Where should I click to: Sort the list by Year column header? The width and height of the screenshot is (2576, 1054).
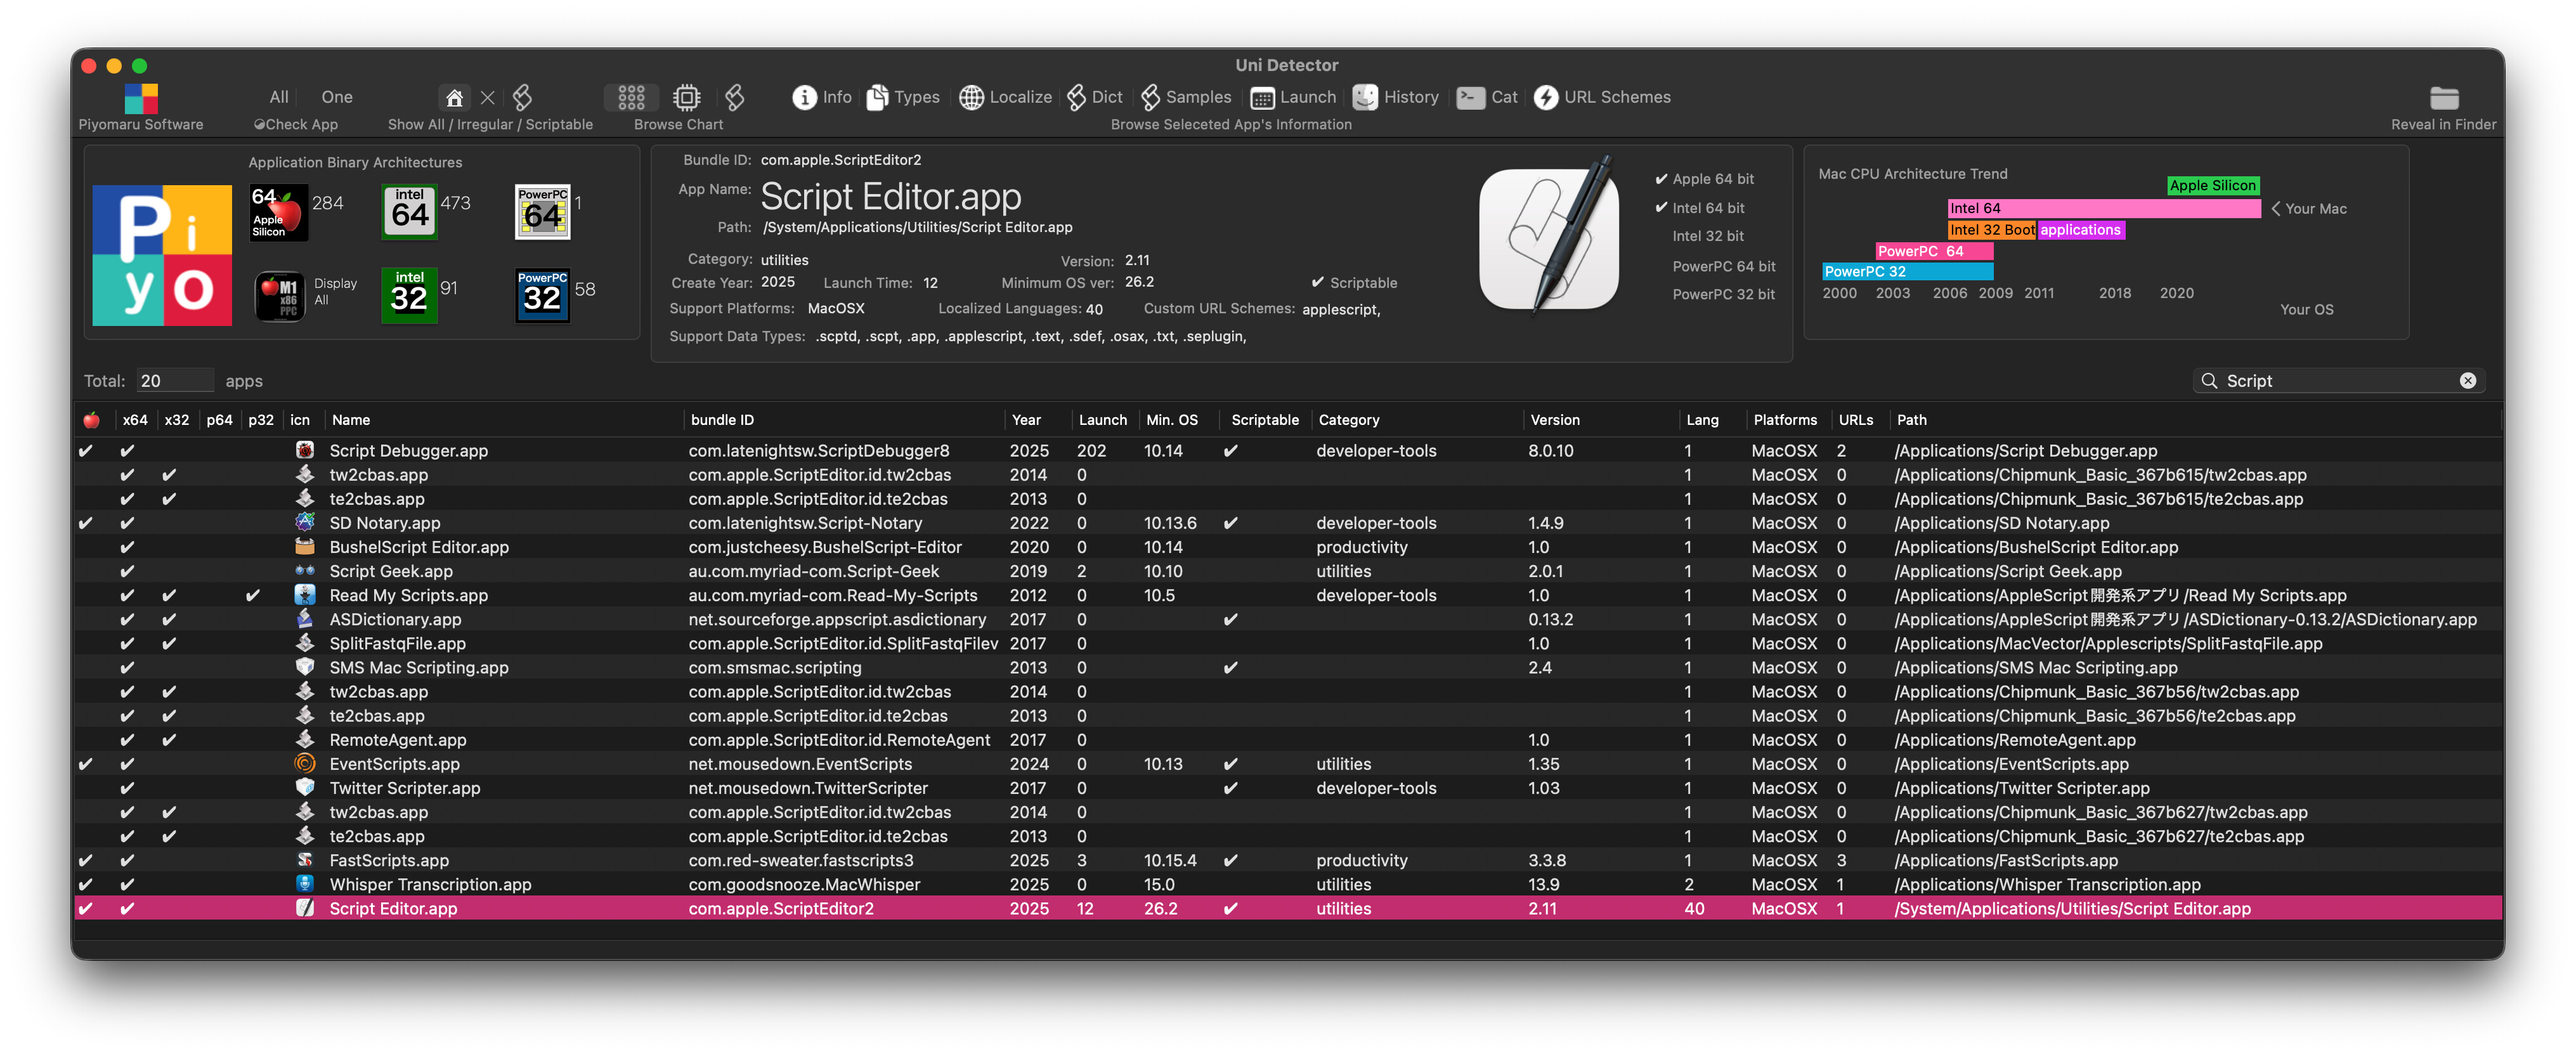coord(1026,420)
